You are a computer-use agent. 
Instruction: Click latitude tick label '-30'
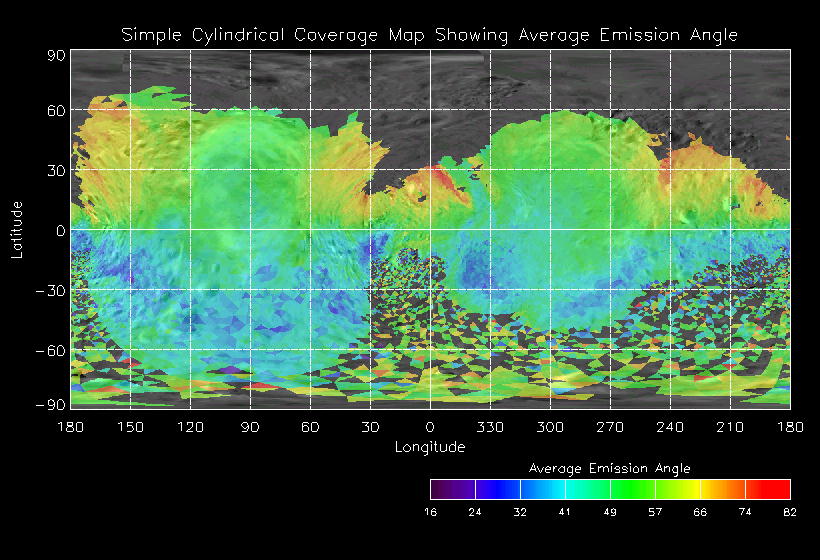click(51, 291)
